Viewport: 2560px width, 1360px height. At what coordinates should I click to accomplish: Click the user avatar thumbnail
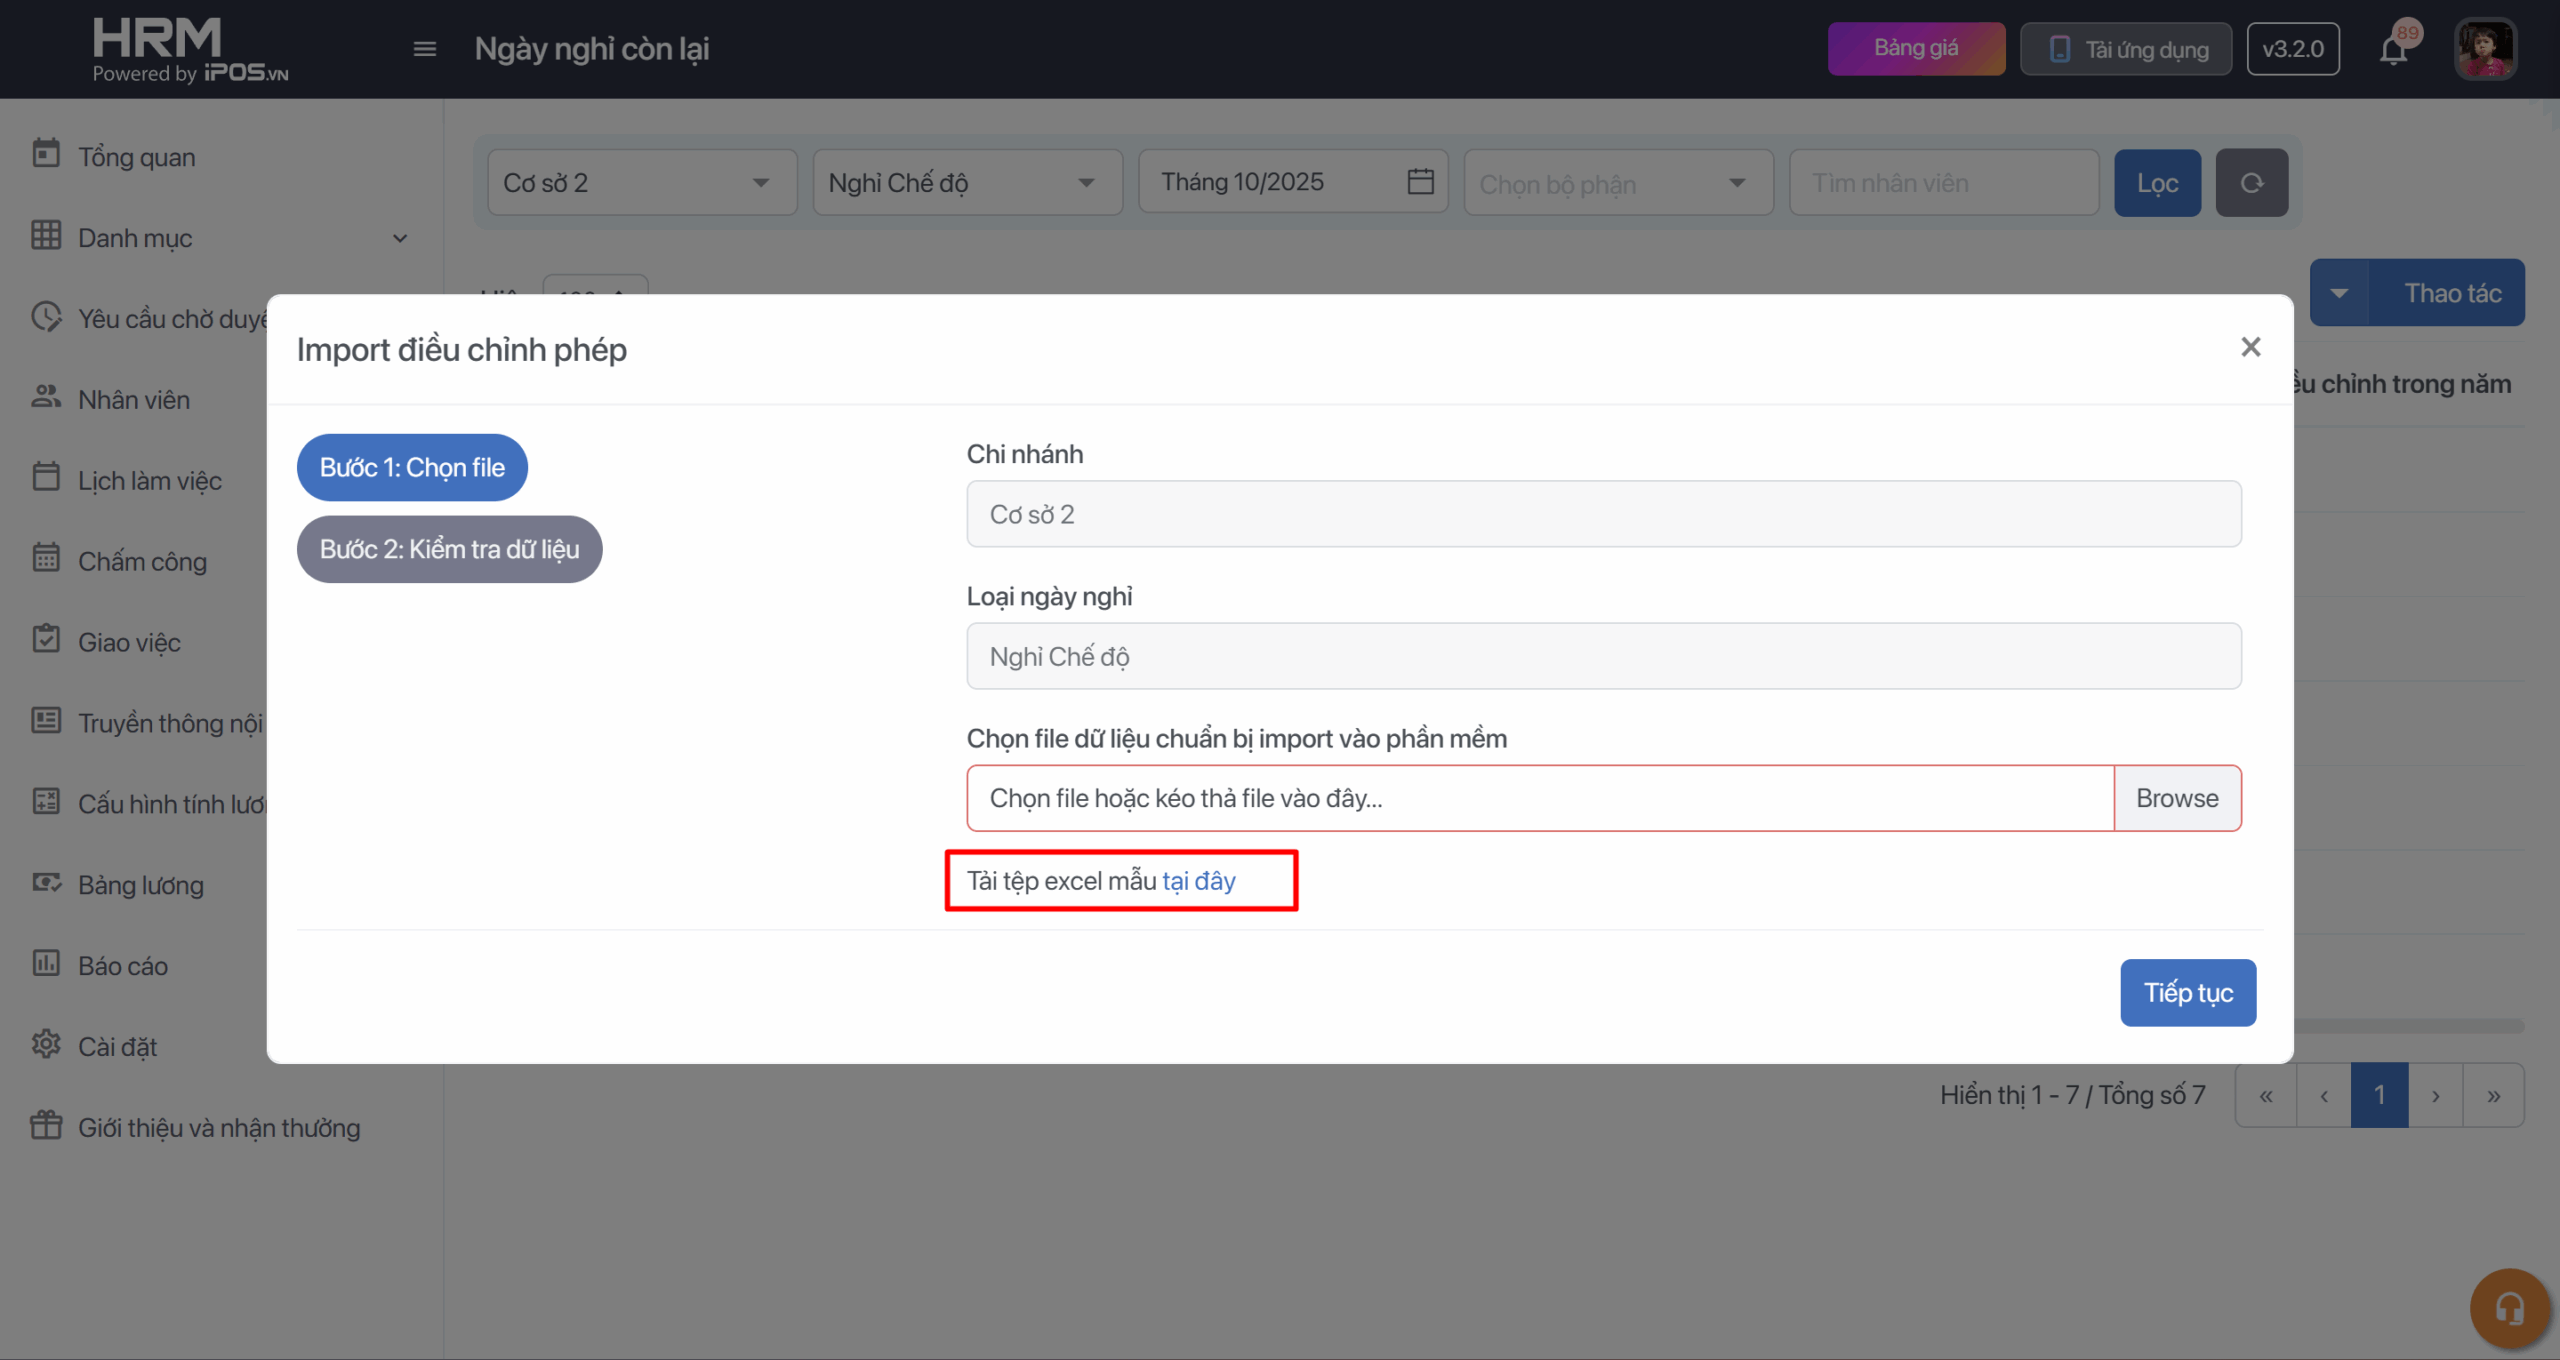point(2484,49)
